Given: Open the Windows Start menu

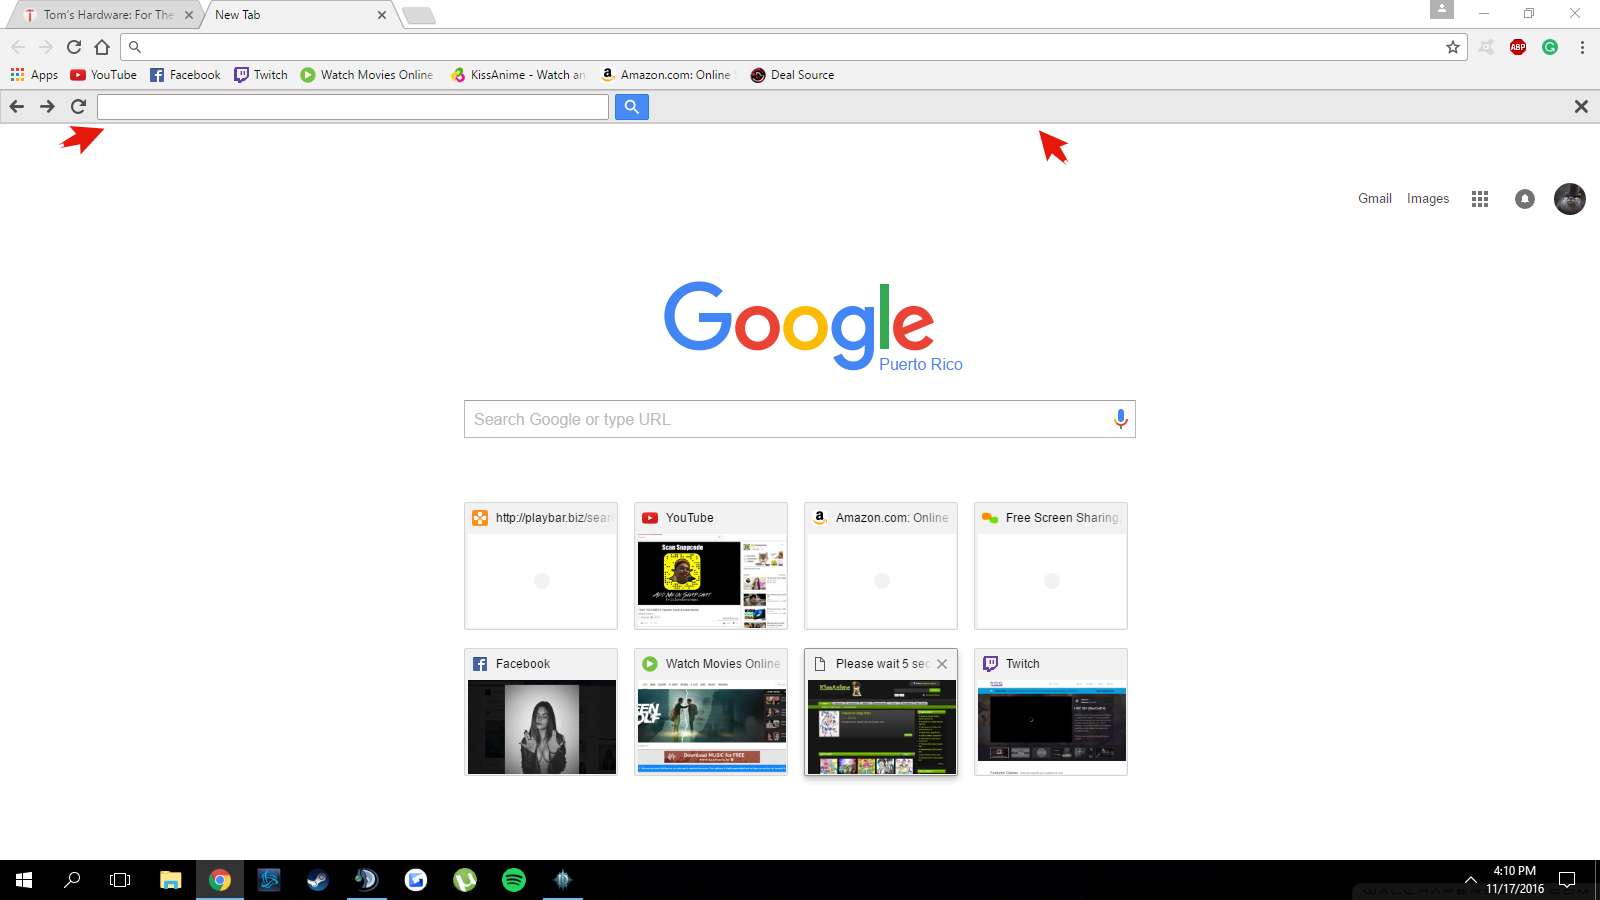Looking at the screenshot, I should [x=24, y=880].
